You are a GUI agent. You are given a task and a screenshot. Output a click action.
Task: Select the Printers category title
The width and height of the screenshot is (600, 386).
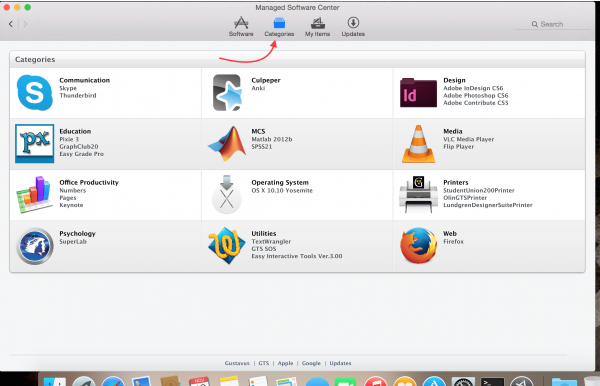pos(456,182)
